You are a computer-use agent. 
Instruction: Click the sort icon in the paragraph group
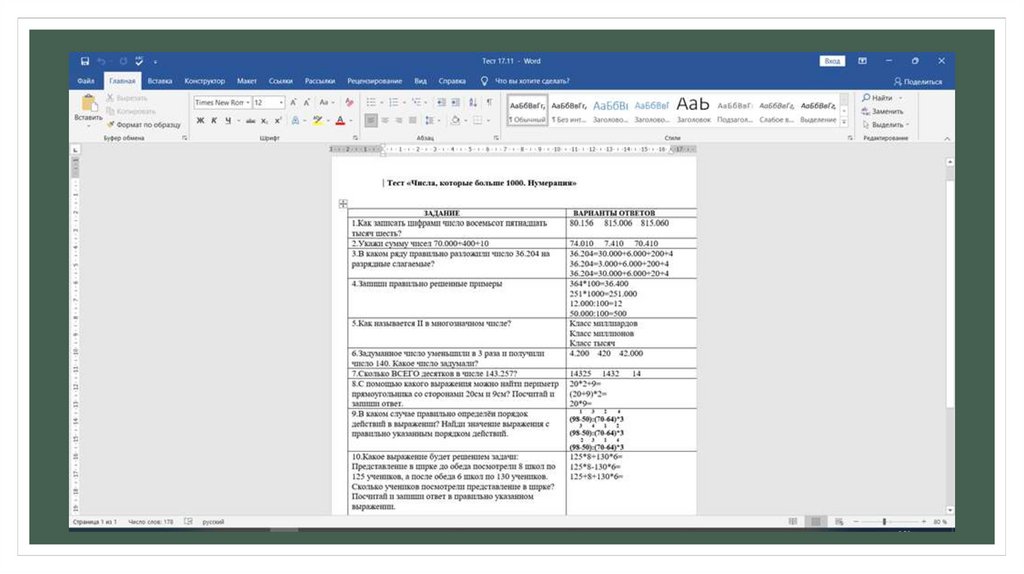(x=472, y=102)
